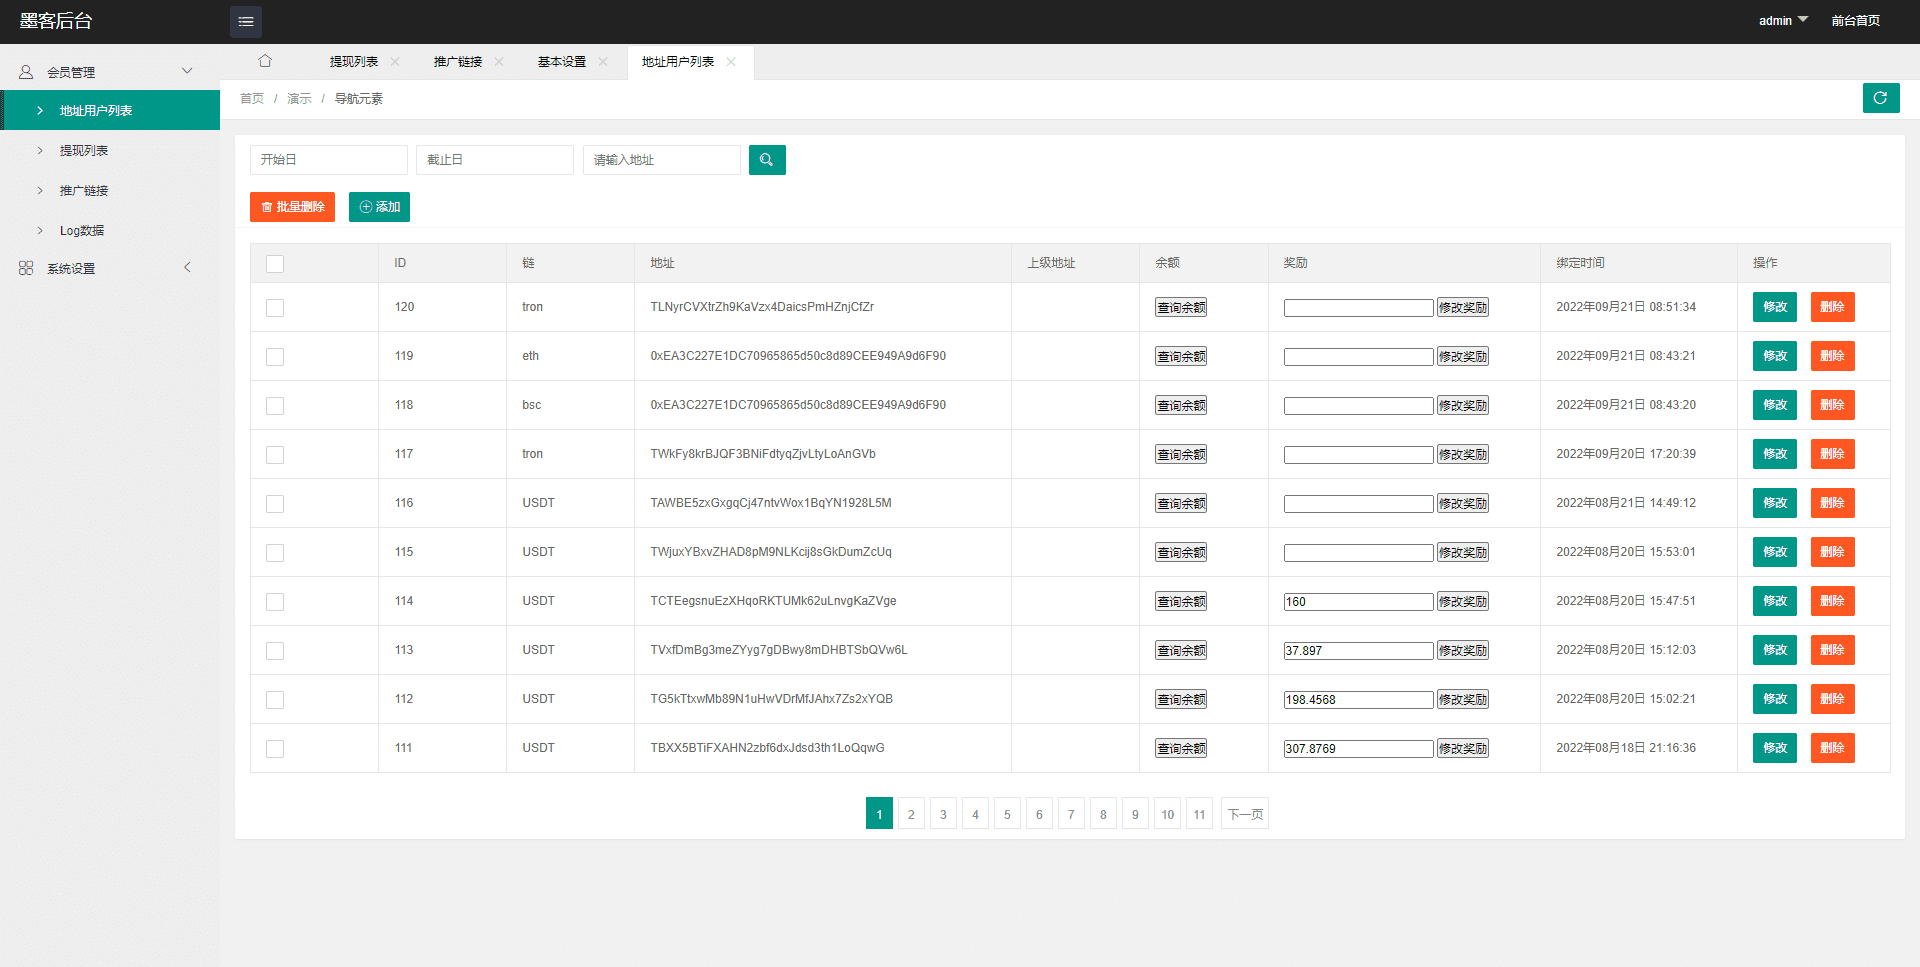The width and height of the screenshot is (1920, 967).
Task: Open the home tab icon
Action: (x=265, y=61)
